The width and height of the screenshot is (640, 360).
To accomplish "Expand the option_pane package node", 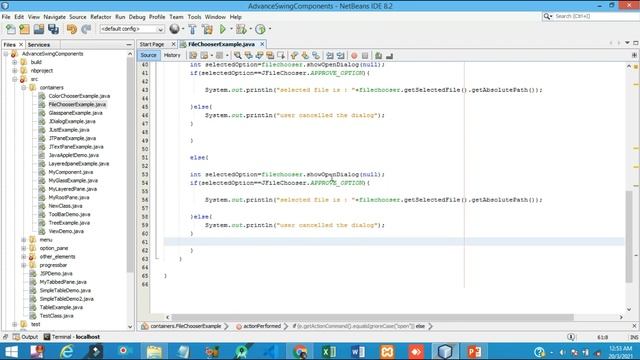I will coord(24,248).
